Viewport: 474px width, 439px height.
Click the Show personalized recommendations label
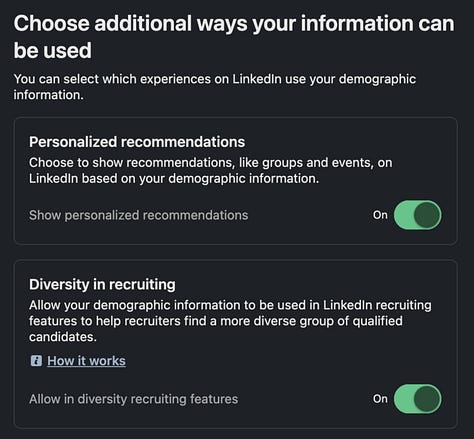(138, 215)
